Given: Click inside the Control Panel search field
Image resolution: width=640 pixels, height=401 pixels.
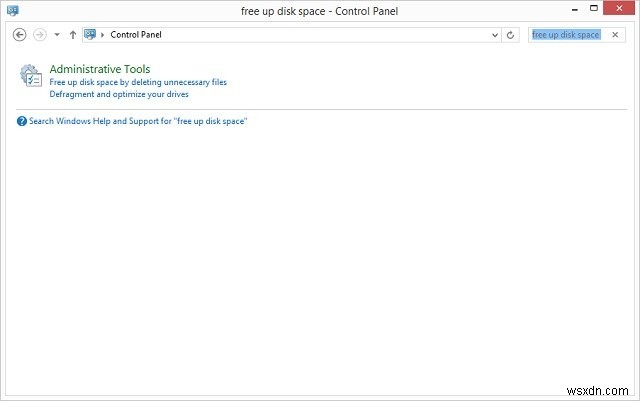Looking at the screenshot, I should 567,34.
